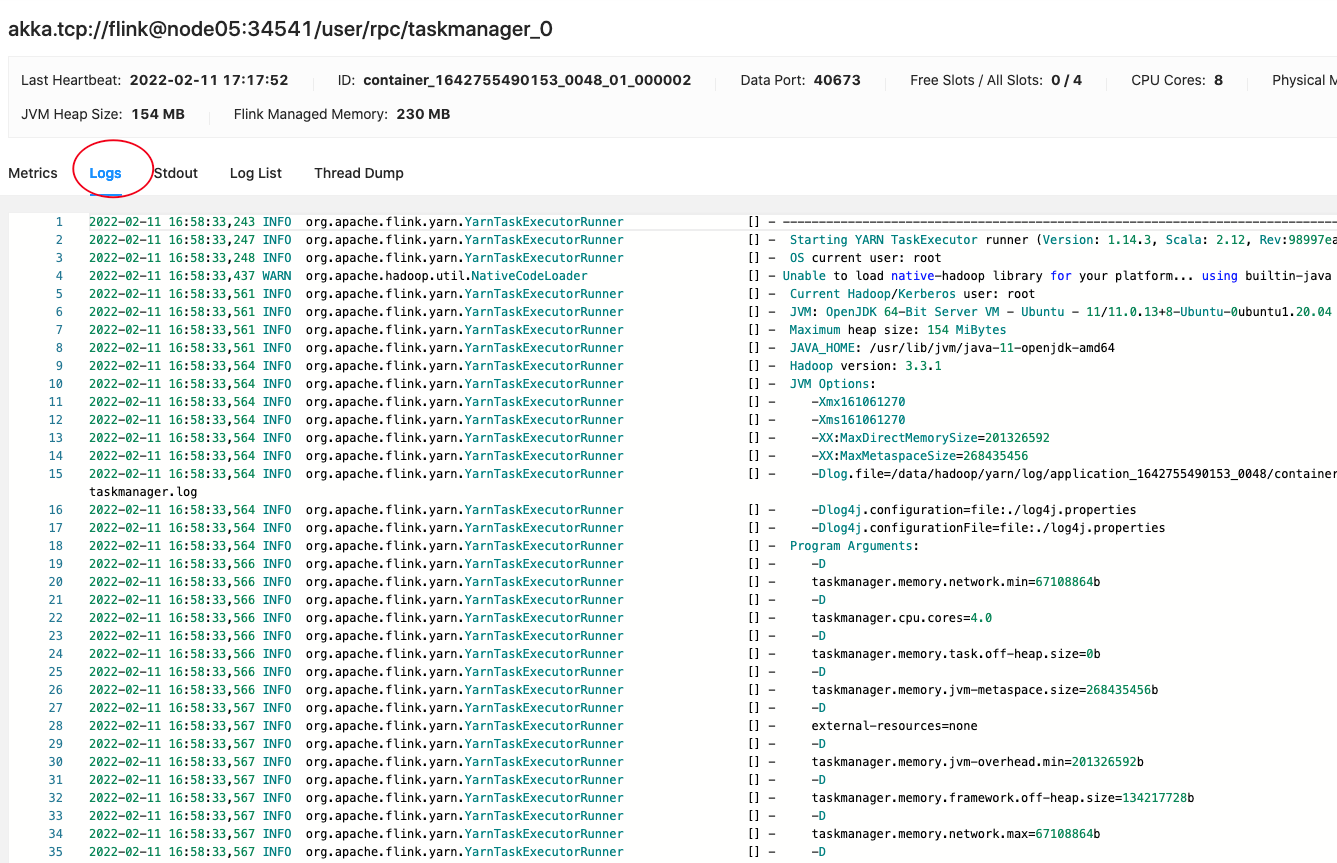Click 'Current Hadoop/Kerberos user: root' text
The height and width of the screenshot is (863, 1337).
tap(912, 294)
